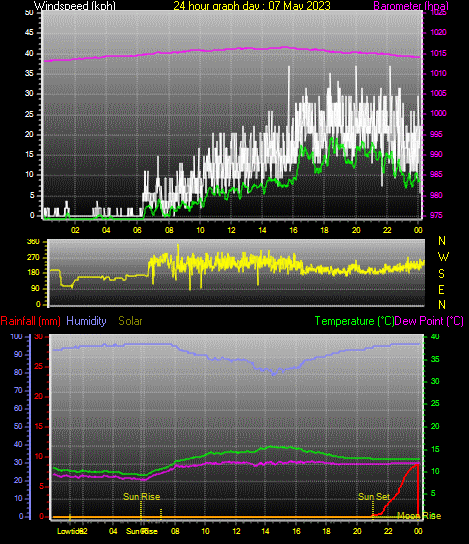
Task: Click the "45" value on the windspeed scale
Action: 29,33
